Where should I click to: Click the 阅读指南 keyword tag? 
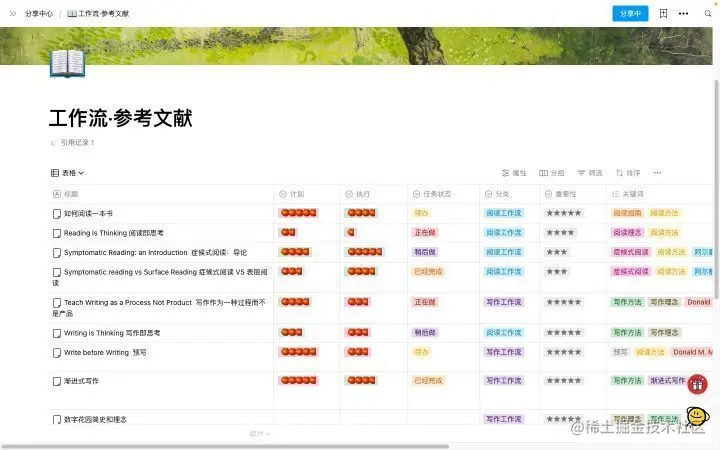tap(627, 213)
